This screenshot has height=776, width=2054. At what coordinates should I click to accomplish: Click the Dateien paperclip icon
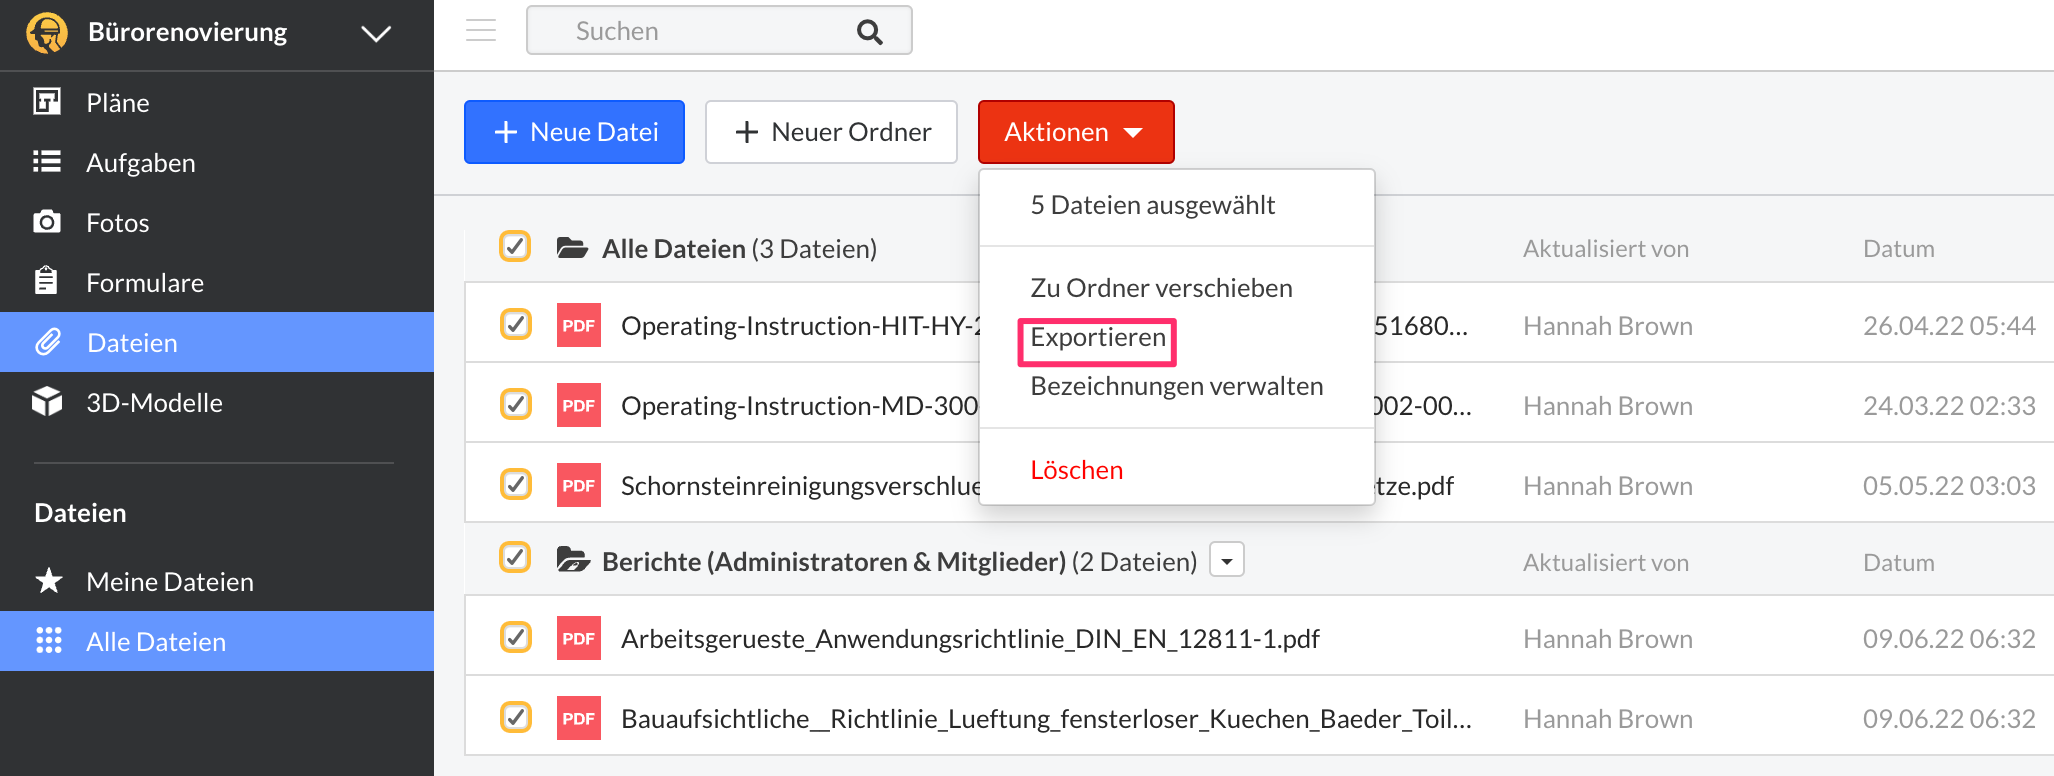pyautogui.click(x=48, y=342)
